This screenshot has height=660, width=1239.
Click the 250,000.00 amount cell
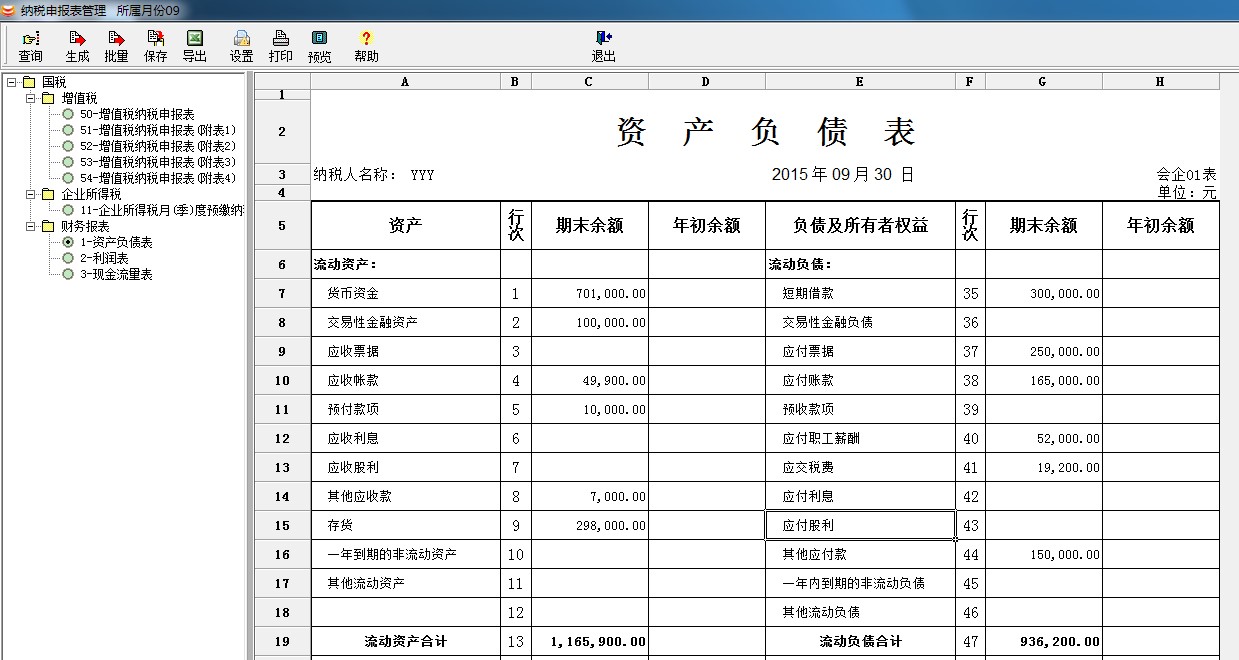[1043, 351]
